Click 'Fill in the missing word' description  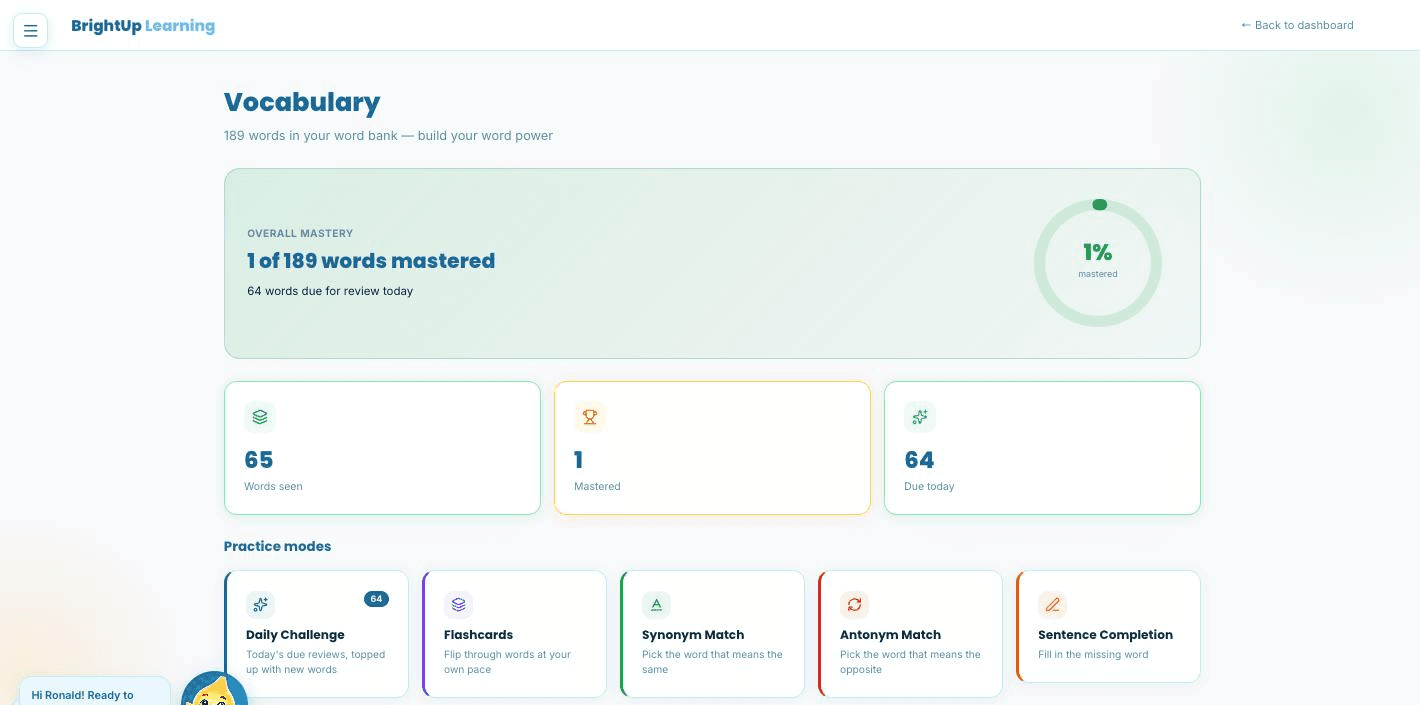[x=1093, y=655]
